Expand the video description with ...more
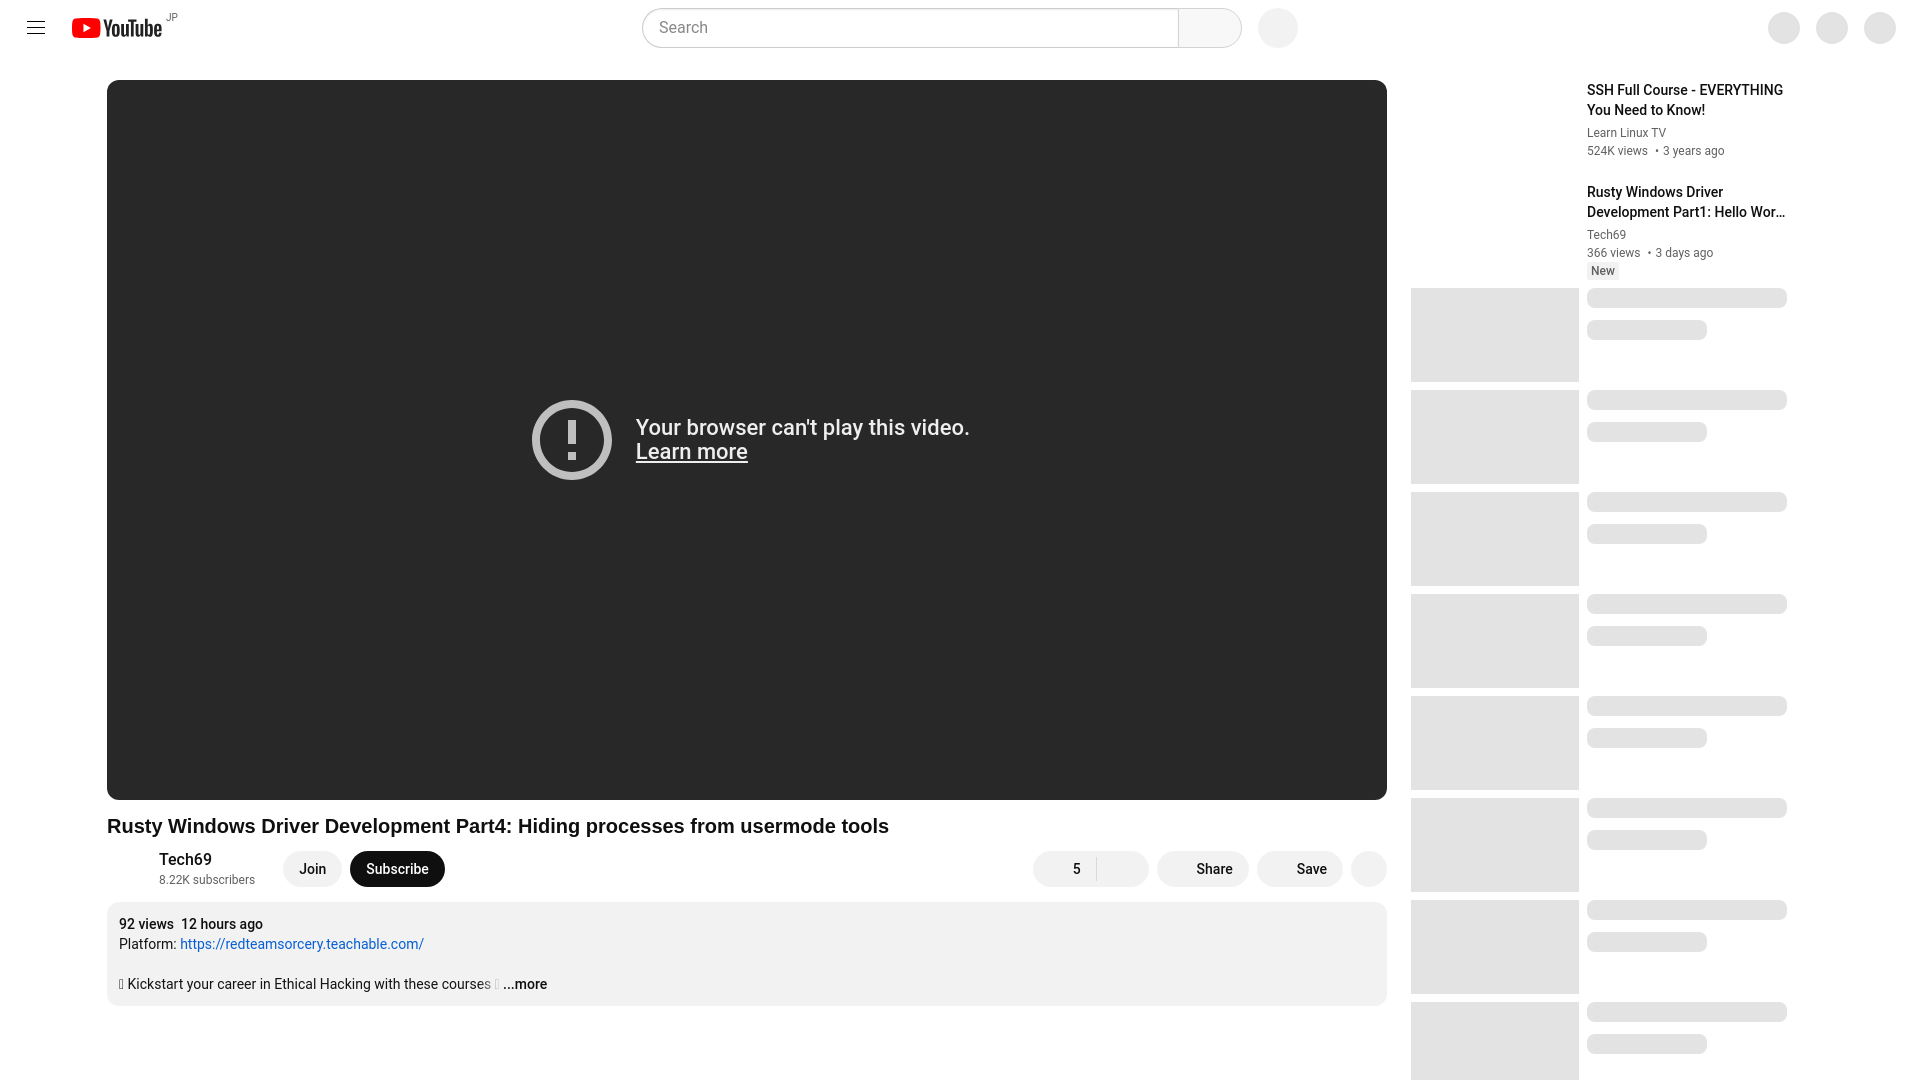Image resolution: width=1920 pixels, height=1080 pixels. tap(525, 984)
